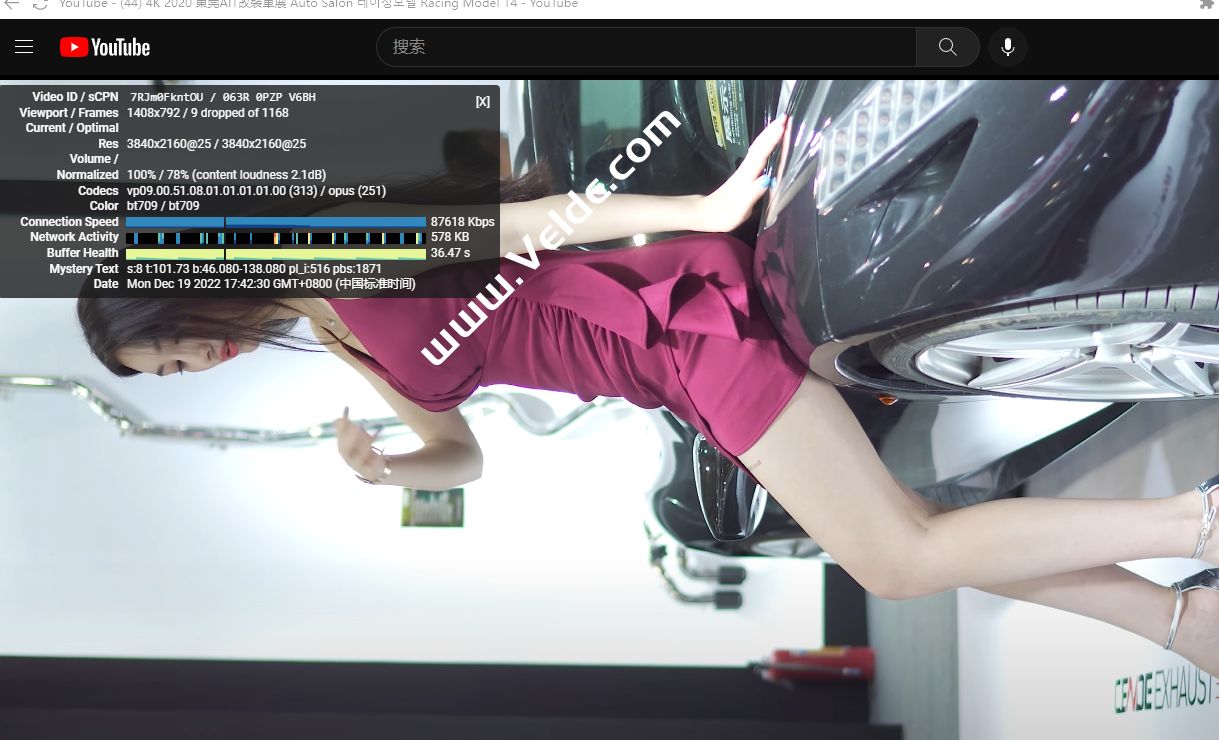Viewport: 1219px width, 740px height.
Task: Open the browser extensions puzzle icon
Action: 1206,4
